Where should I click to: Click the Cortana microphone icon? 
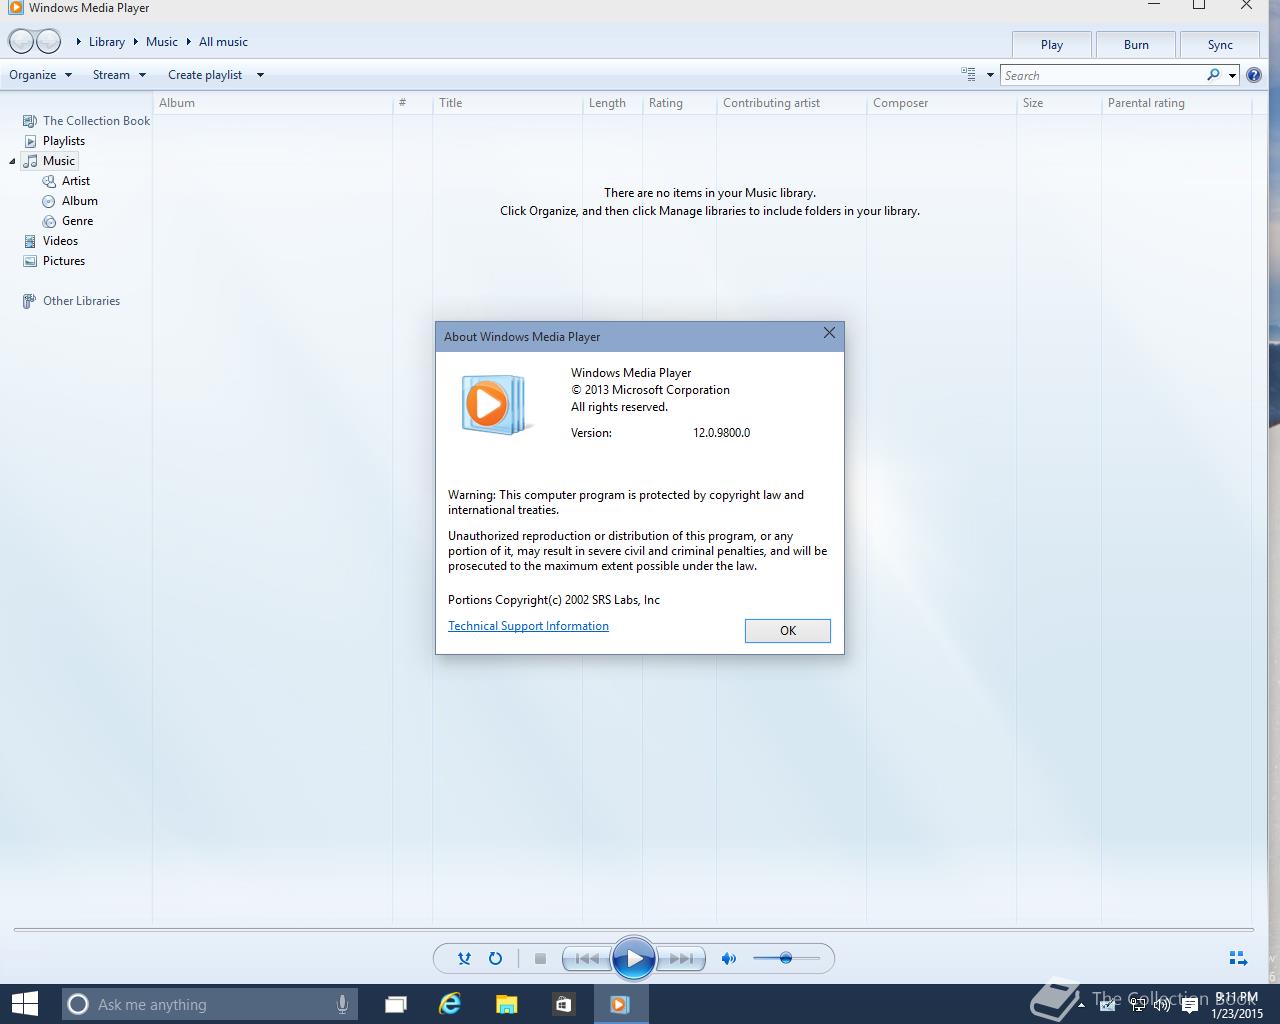[x=342, y=1004]
